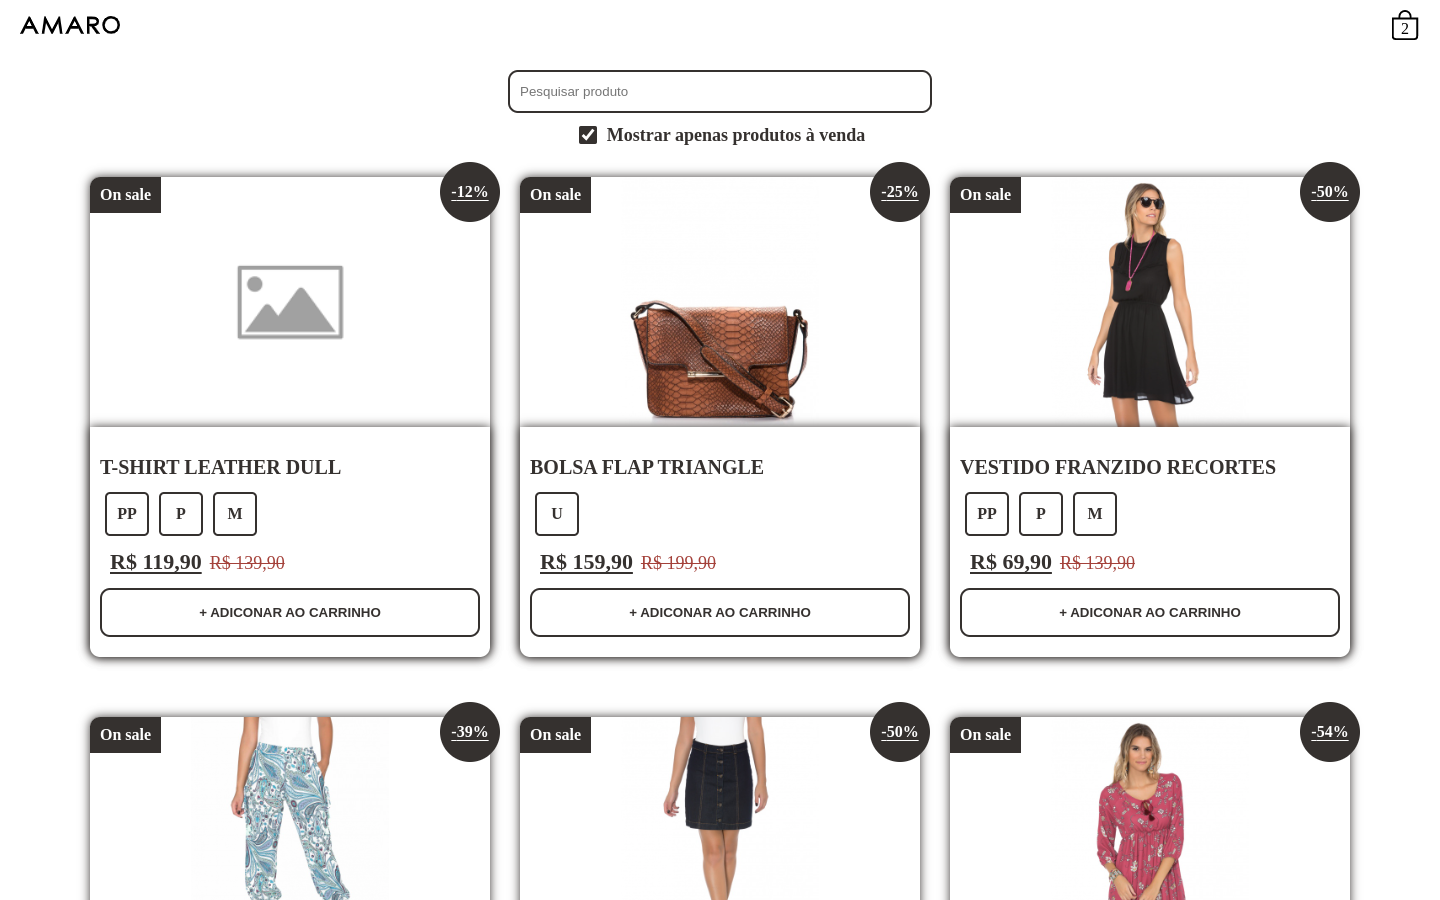
Task: Click the -39% discount badge
Action: pyautogui.click(x=470, y=732)
